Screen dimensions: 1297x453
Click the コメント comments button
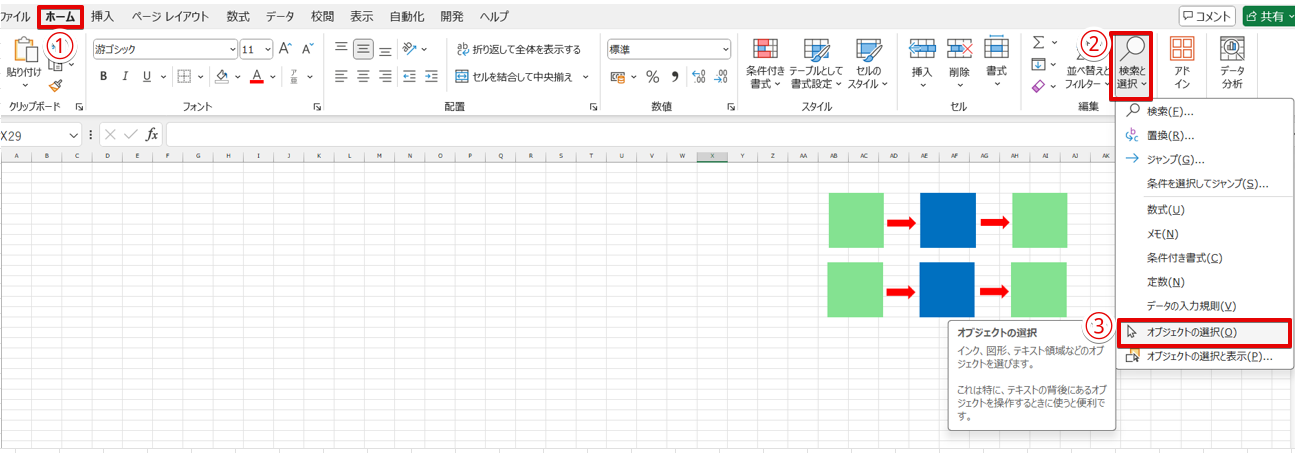point(1207,16)
